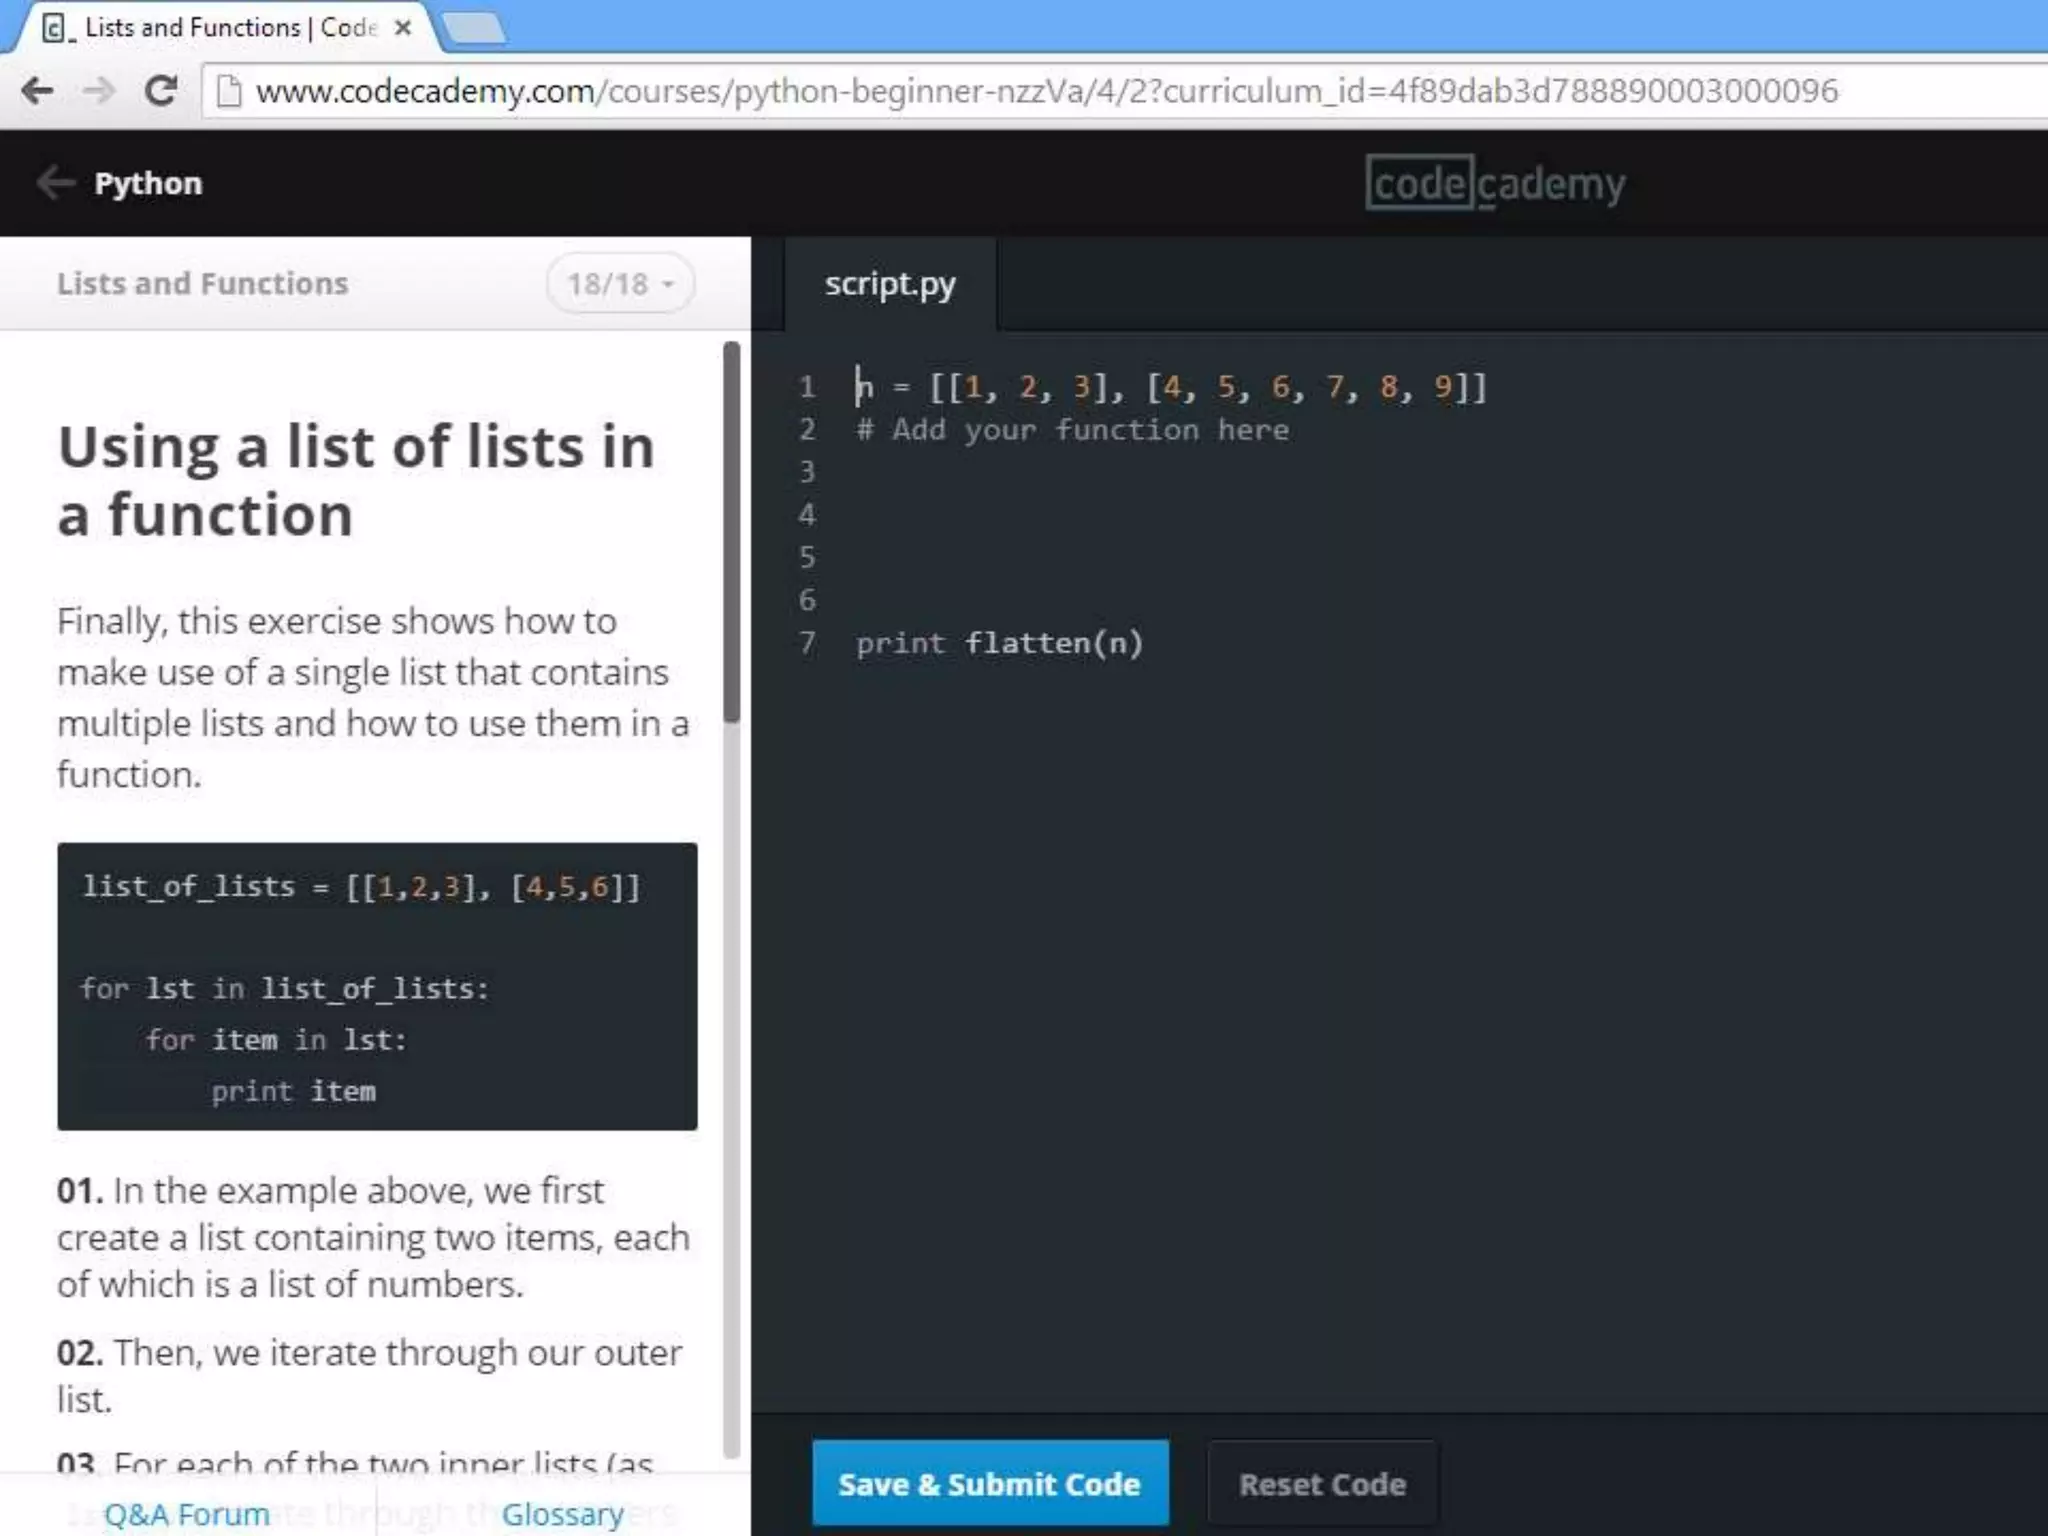The image size is (2048, 1536).
Task: Expand the 18/18 exercise dropdown
Action: [x=620, y=284]
